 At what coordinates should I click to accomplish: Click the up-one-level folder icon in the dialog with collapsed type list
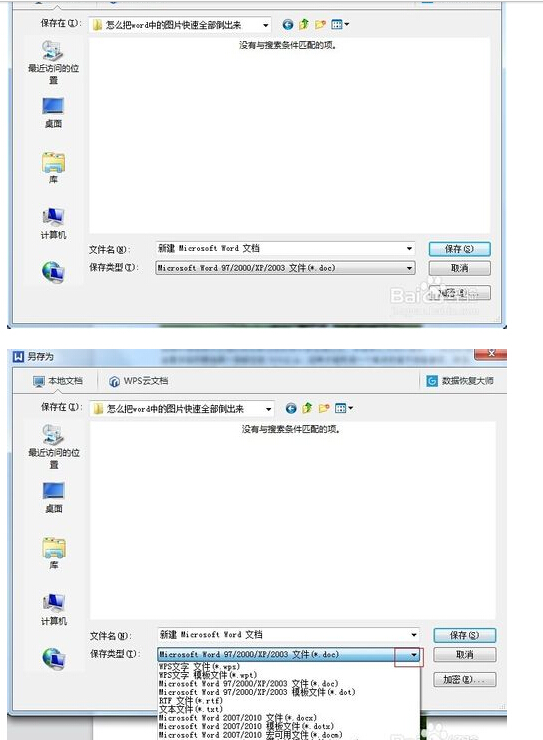click(x=304, y=24)
